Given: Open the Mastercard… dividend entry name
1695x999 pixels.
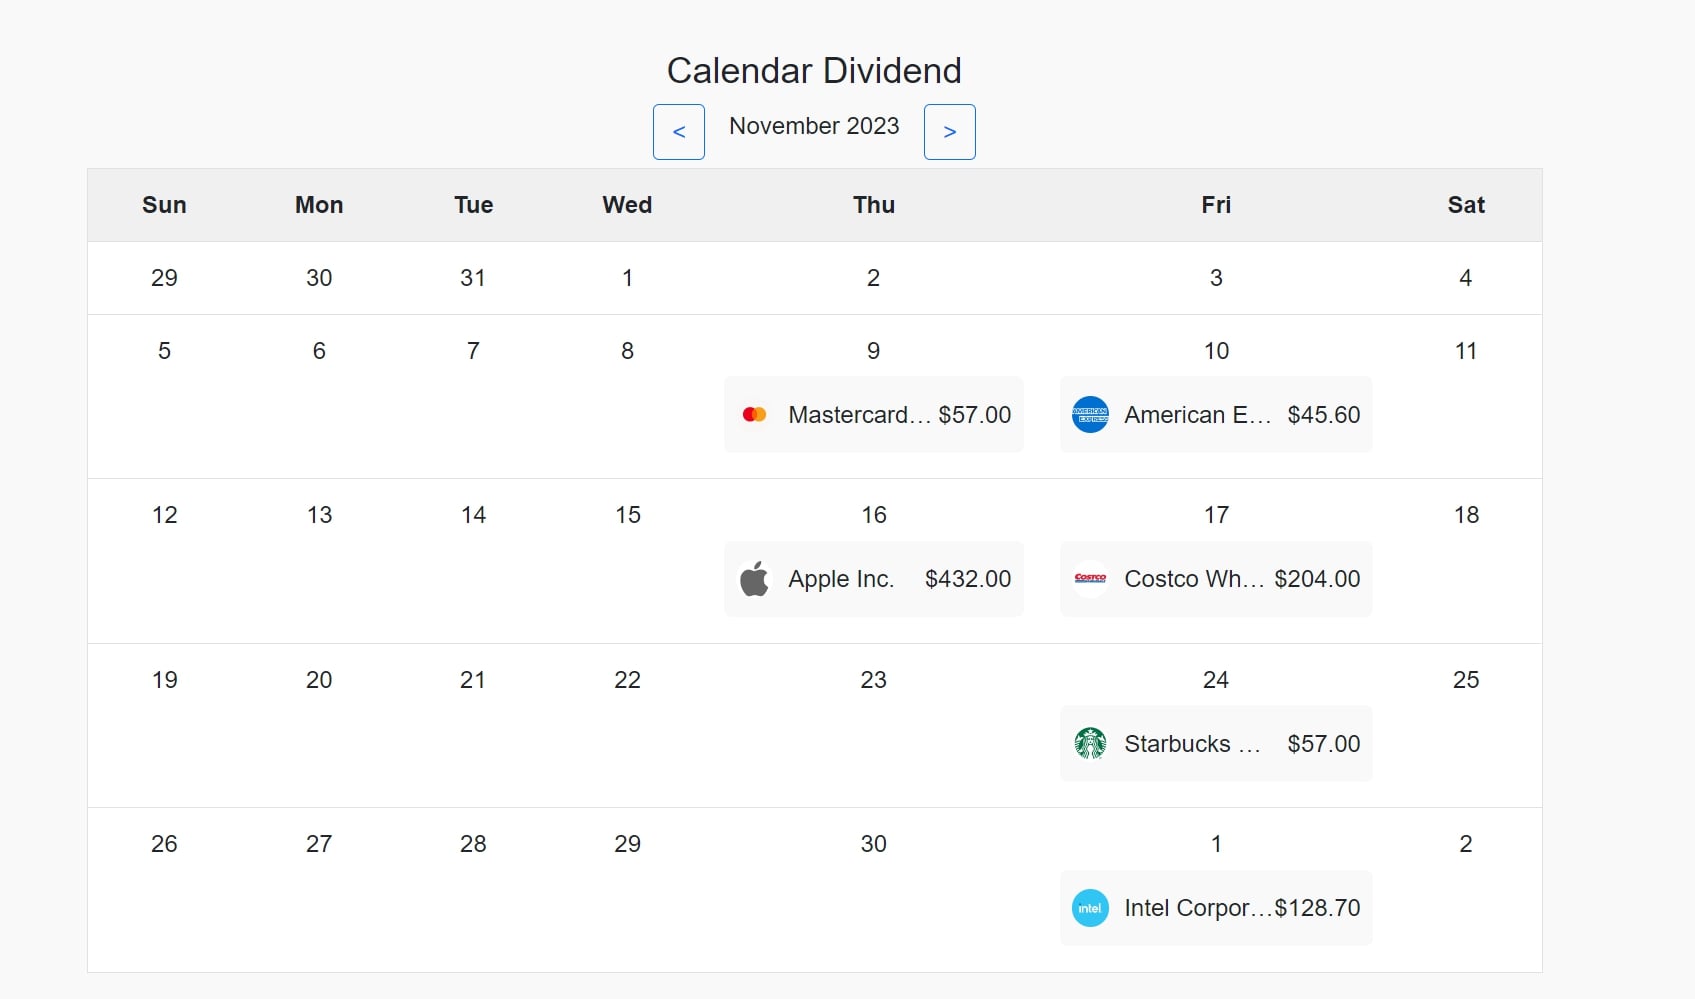Looking at the screenshot, I should point(860,414).
